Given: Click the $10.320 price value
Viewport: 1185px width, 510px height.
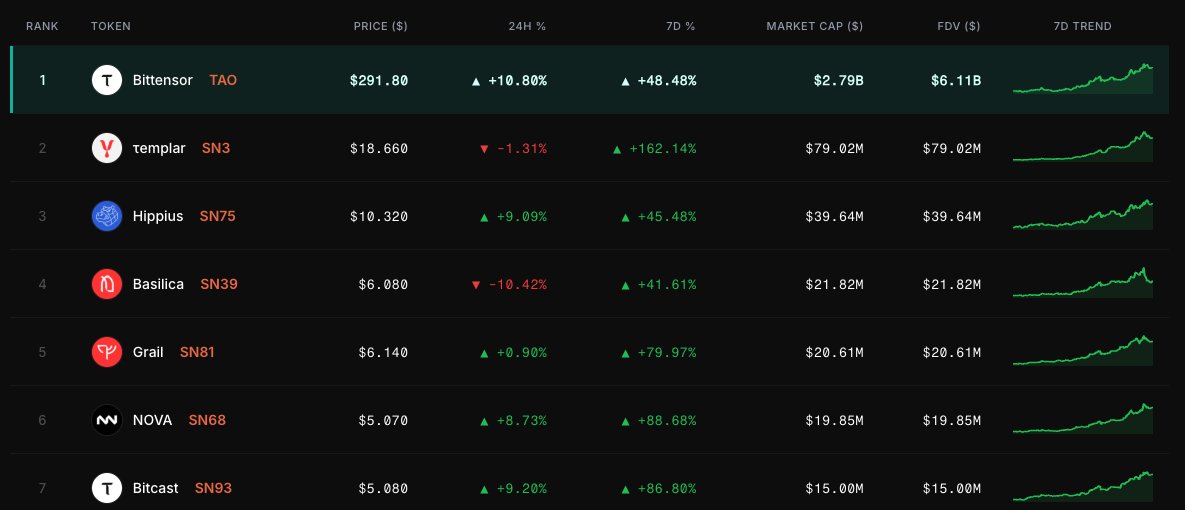Looking at the screenshot, I should (x=379, y=216).
